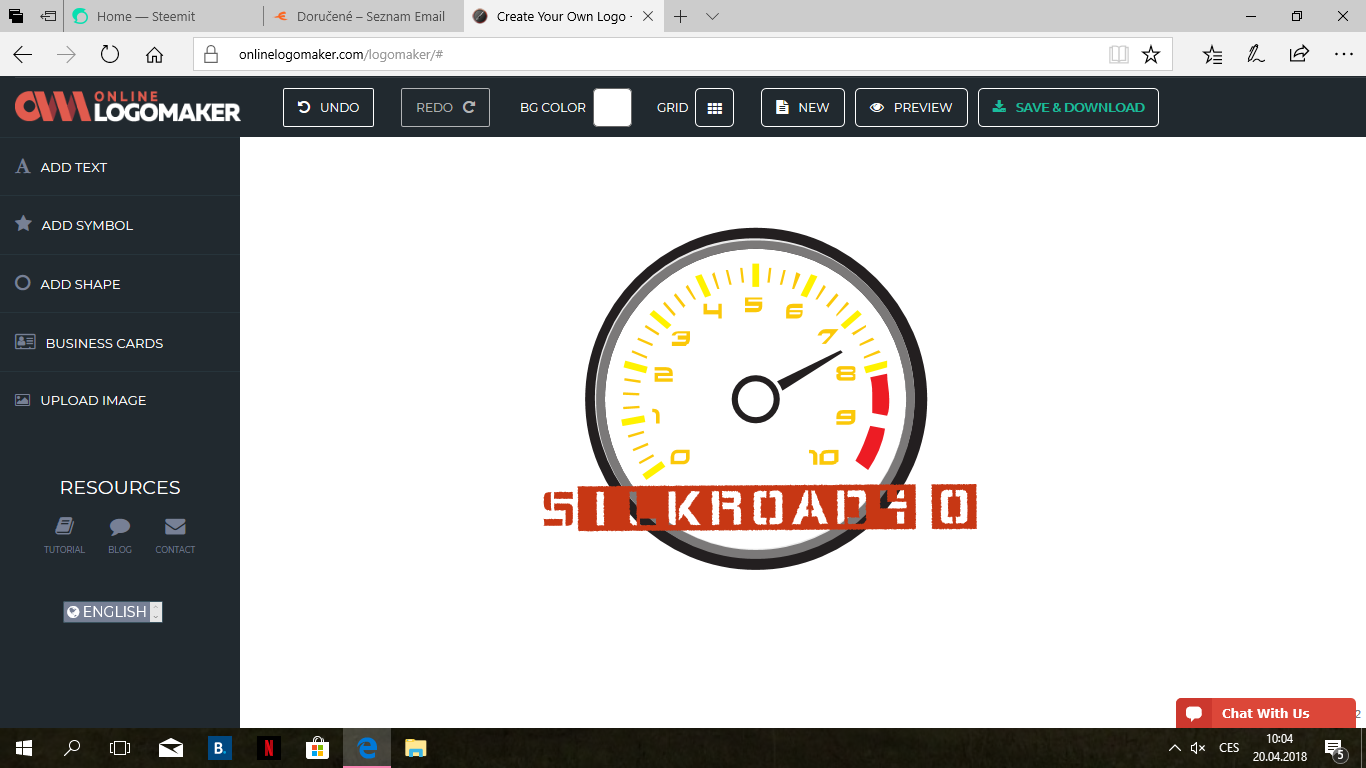Click the Save & Download button
Screen dimensions: 1366x768
pos(1067,108)
